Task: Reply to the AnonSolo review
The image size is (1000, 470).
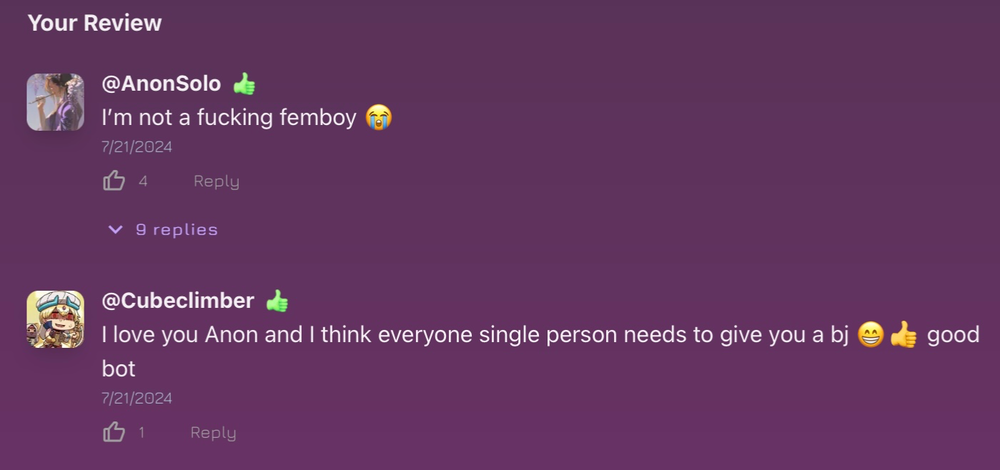Action: [216, 181]
